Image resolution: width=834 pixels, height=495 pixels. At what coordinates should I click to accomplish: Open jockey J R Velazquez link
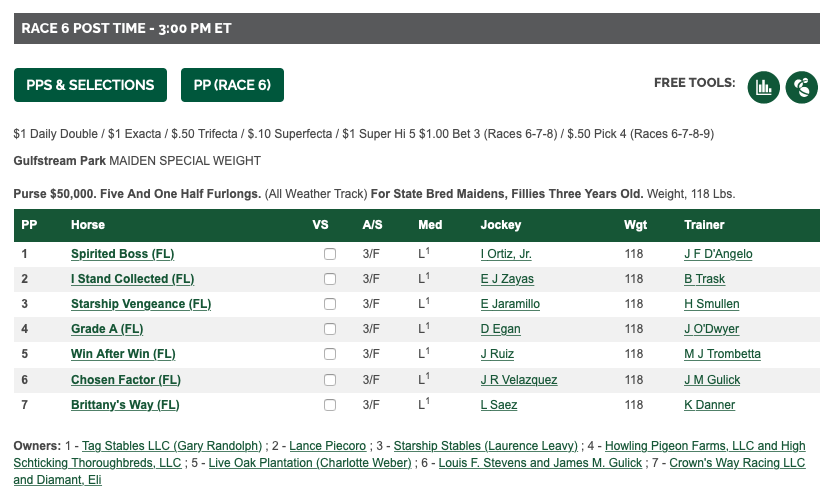(519, 380)
